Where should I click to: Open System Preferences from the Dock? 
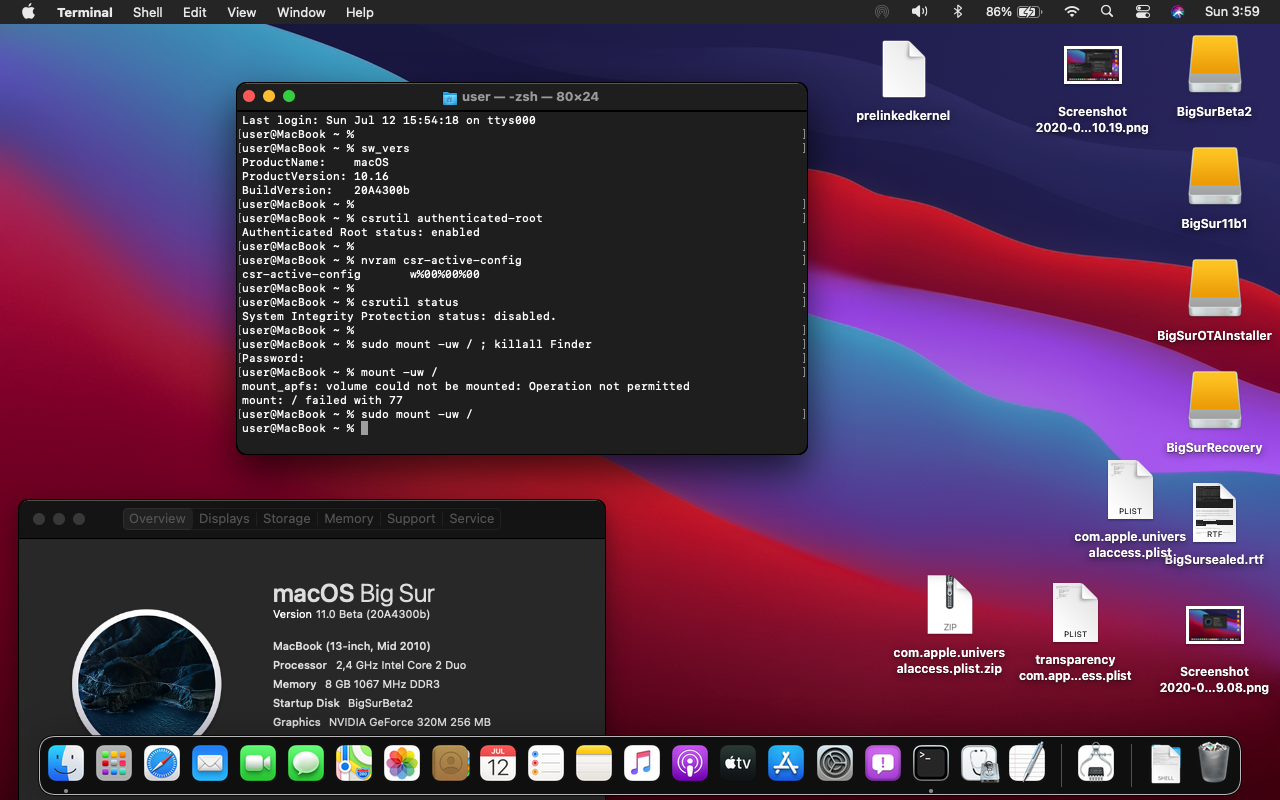tap(834, 764)
